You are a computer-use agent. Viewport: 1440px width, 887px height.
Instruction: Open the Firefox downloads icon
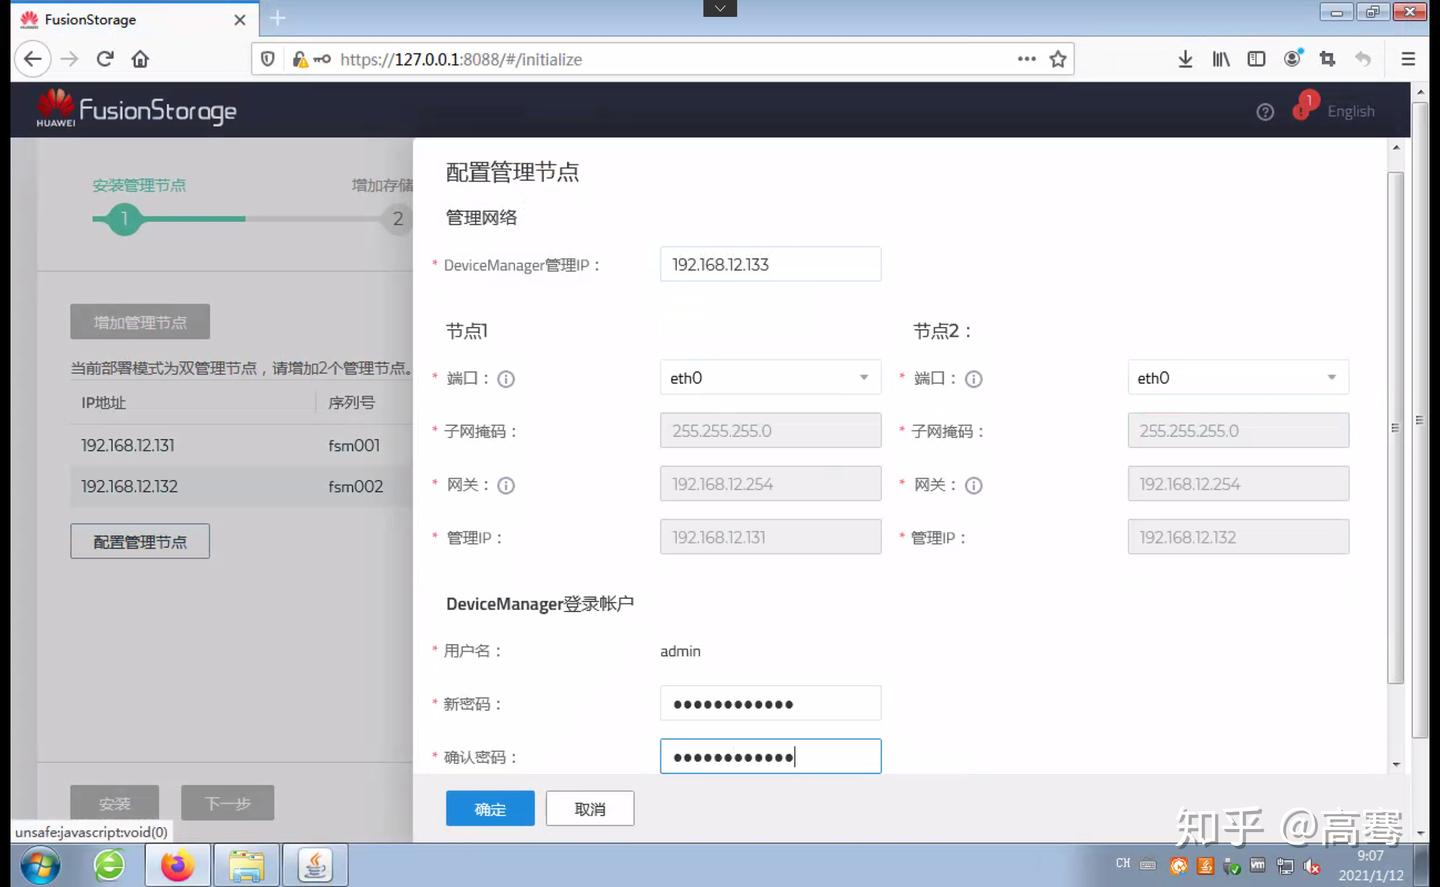click(1184, 59)
